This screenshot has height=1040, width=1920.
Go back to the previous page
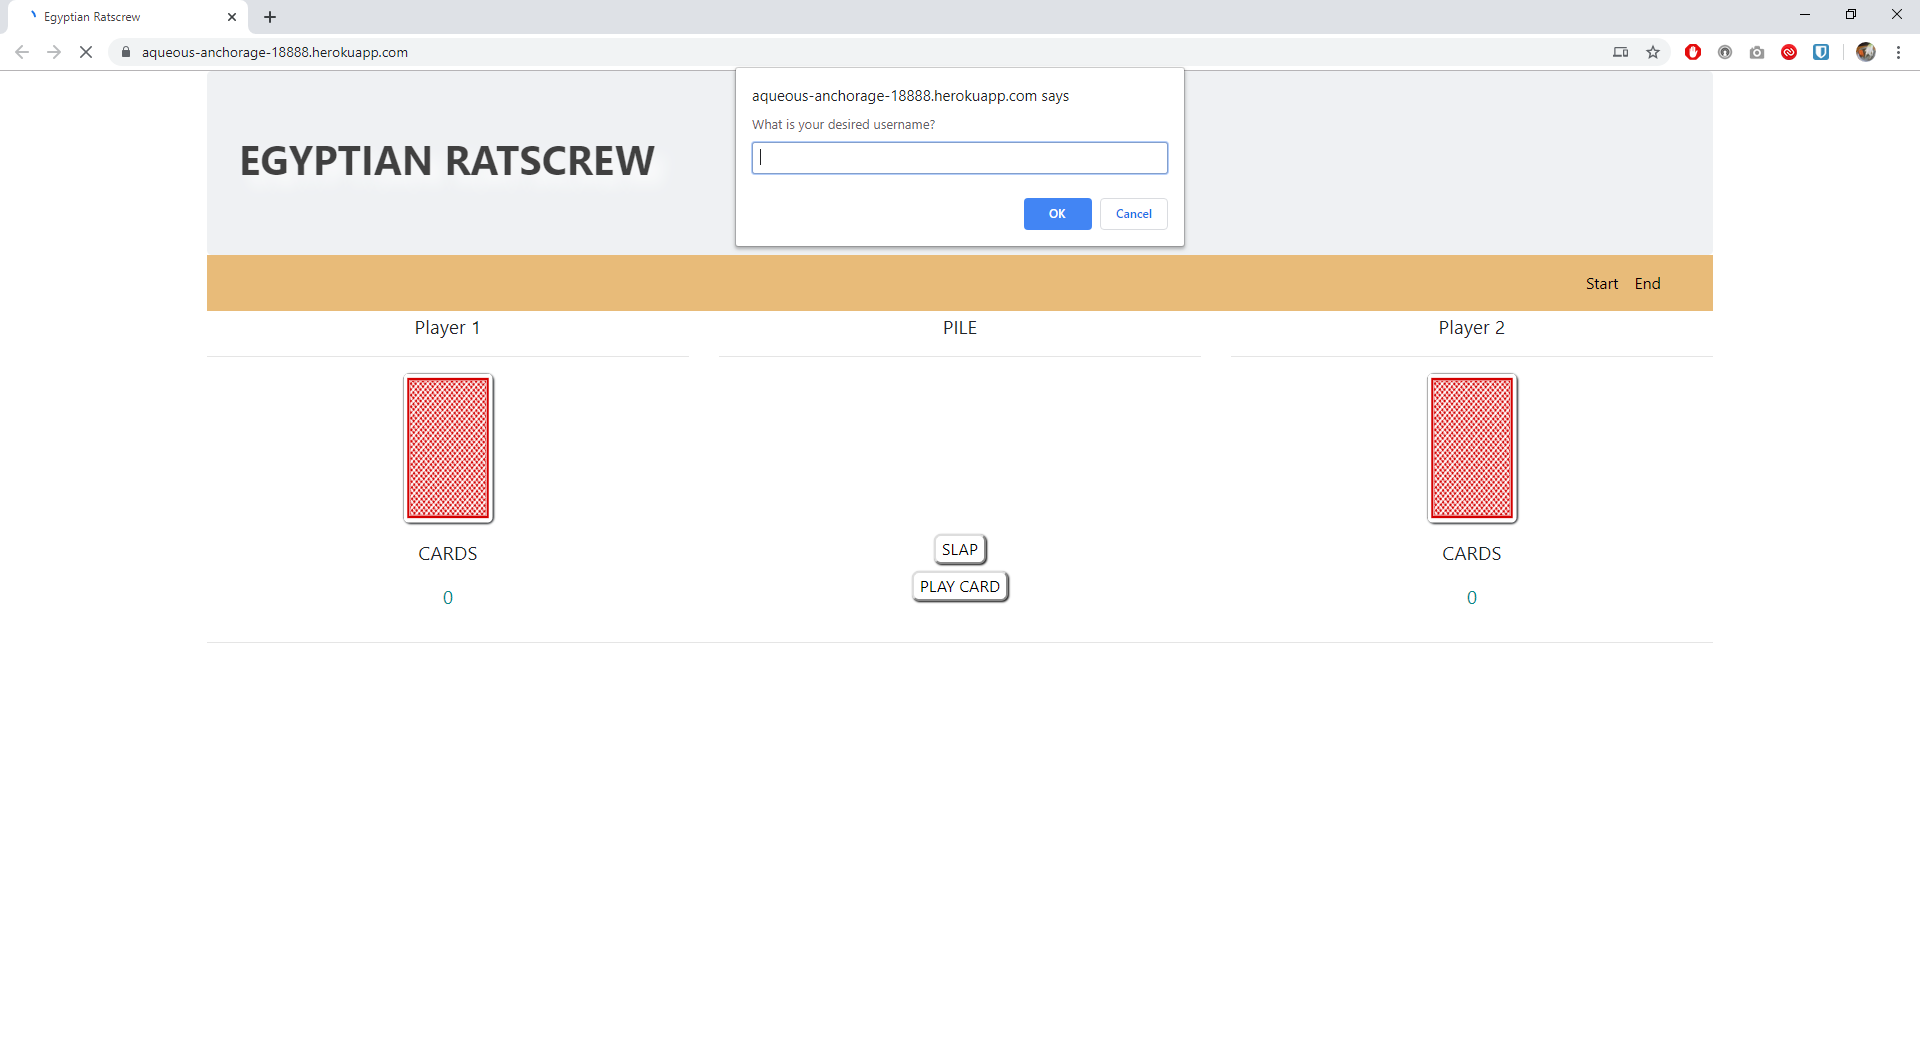tap(22, 52)
